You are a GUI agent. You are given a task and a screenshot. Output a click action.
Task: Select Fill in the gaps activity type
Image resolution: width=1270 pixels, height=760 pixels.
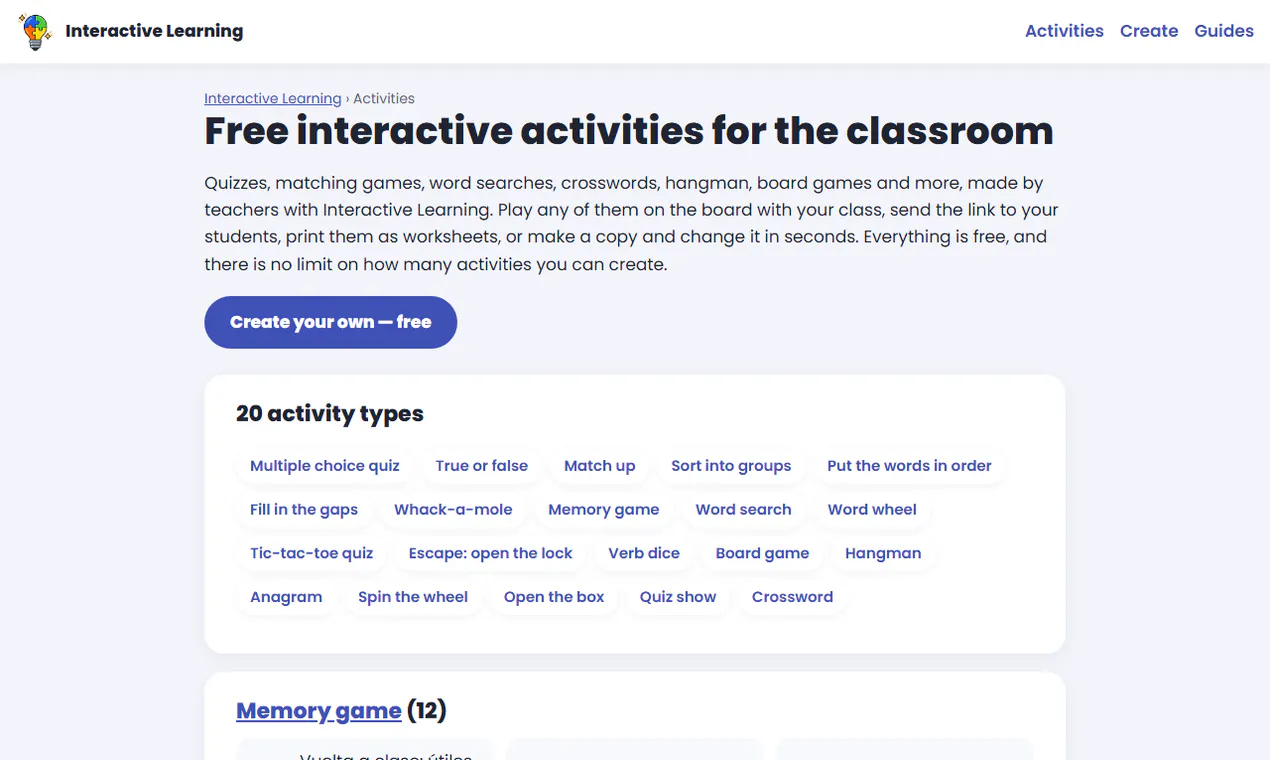coord(304,510)
